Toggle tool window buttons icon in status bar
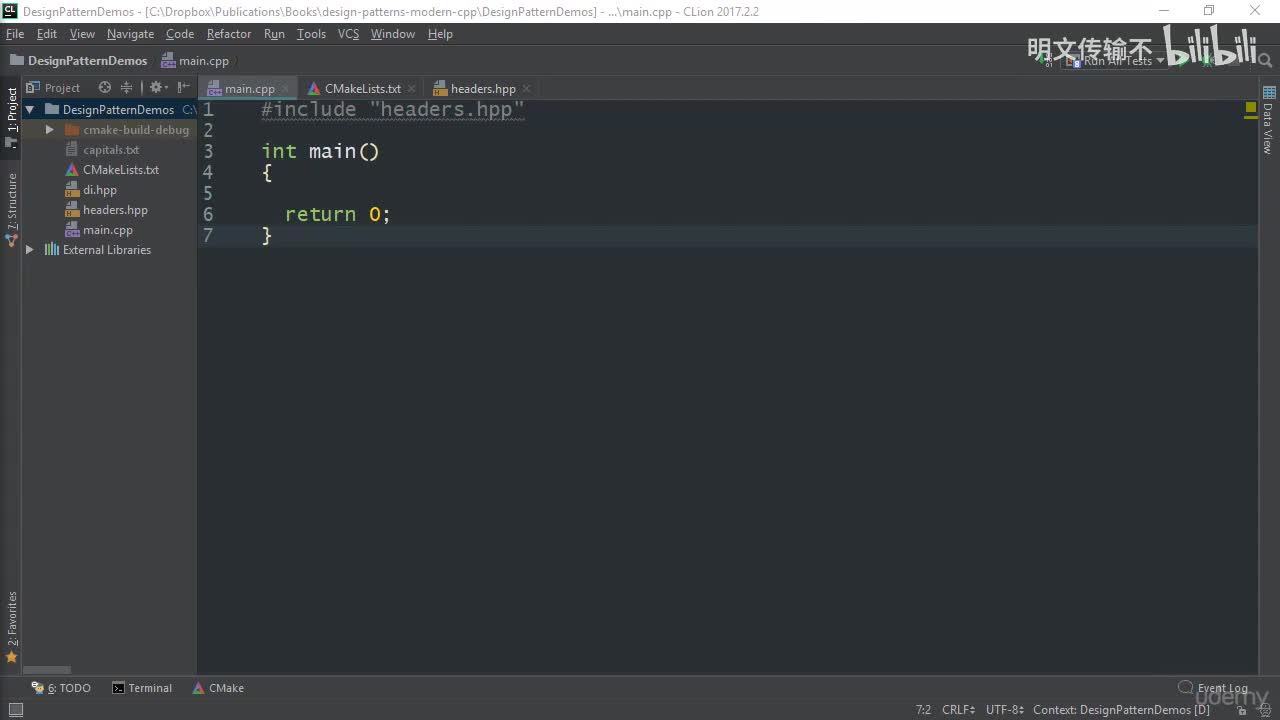The height and width of the screenshot is (720, 1280). tap(15, 710)
